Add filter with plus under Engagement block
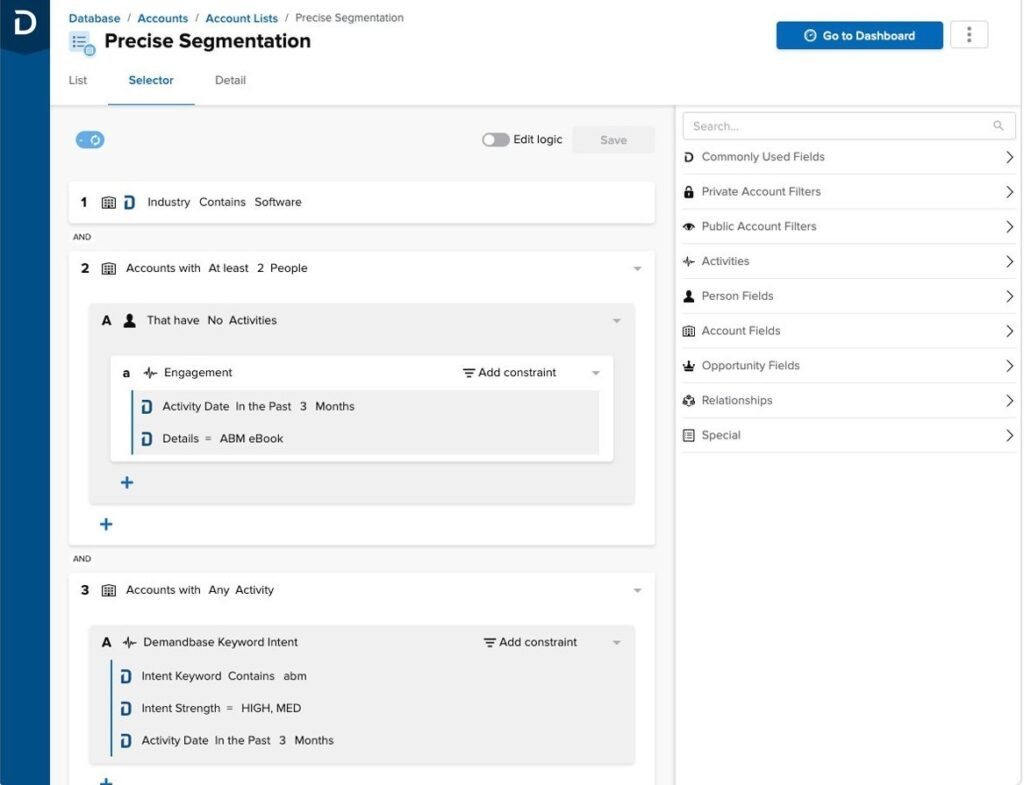1024x785 pixels. click(x=127, y=483)
